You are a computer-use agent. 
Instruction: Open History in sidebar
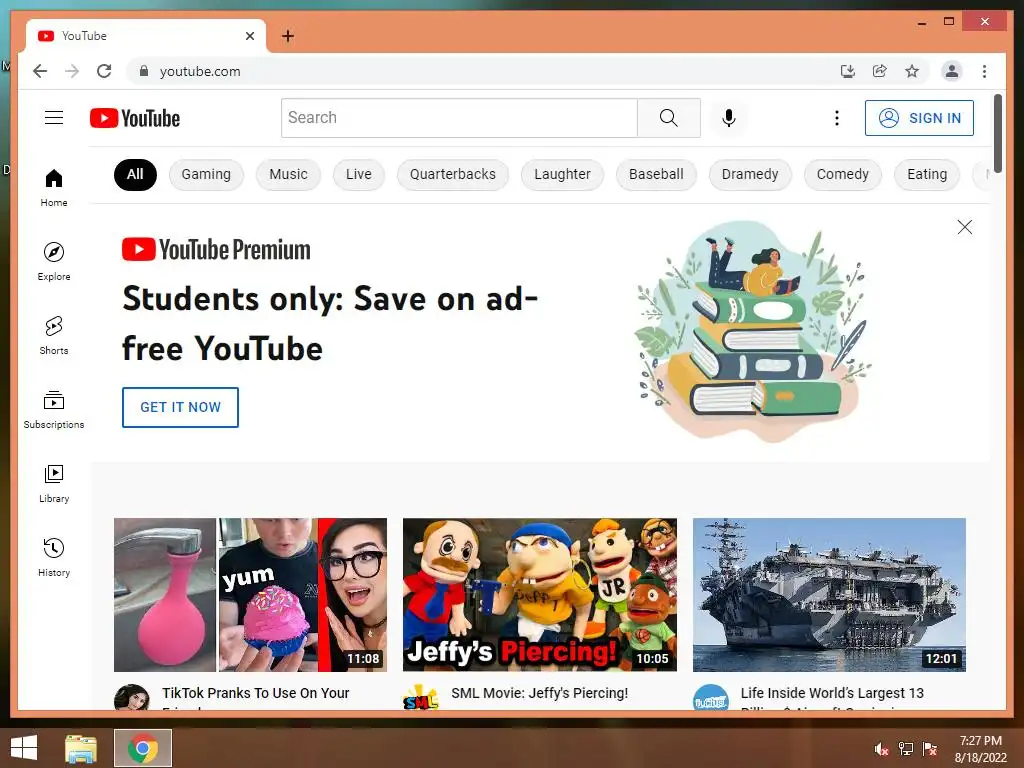54,557
